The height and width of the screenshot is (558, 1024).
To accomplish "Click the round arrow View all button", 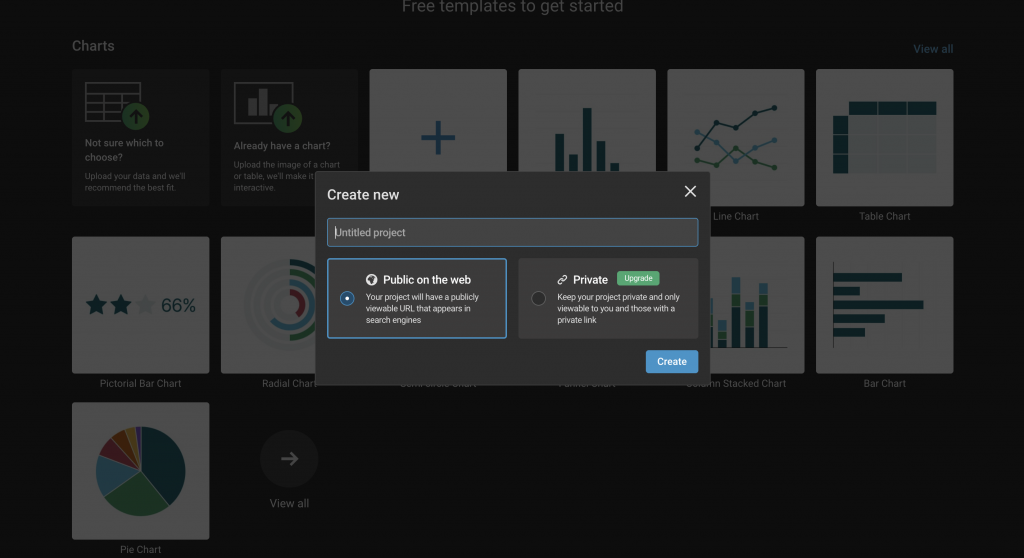I will (x=289, y=459).
